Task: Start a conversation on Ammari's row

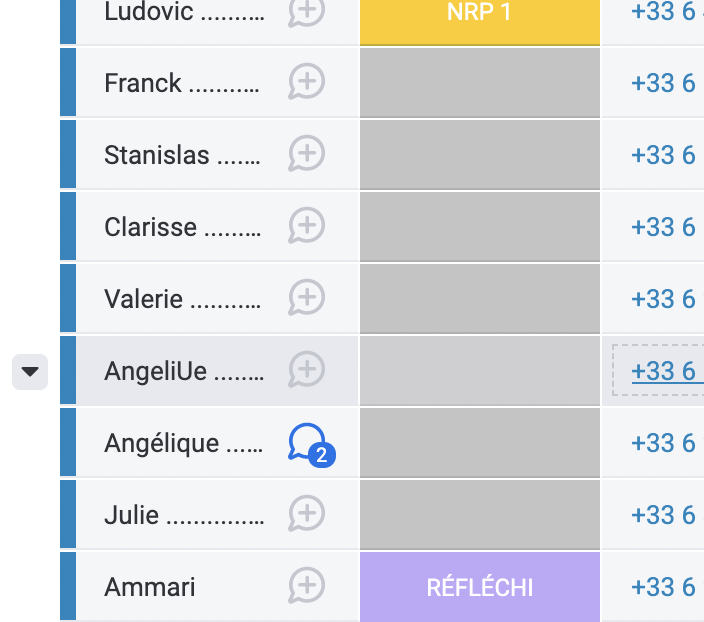Action: click(x=307, y=587)
